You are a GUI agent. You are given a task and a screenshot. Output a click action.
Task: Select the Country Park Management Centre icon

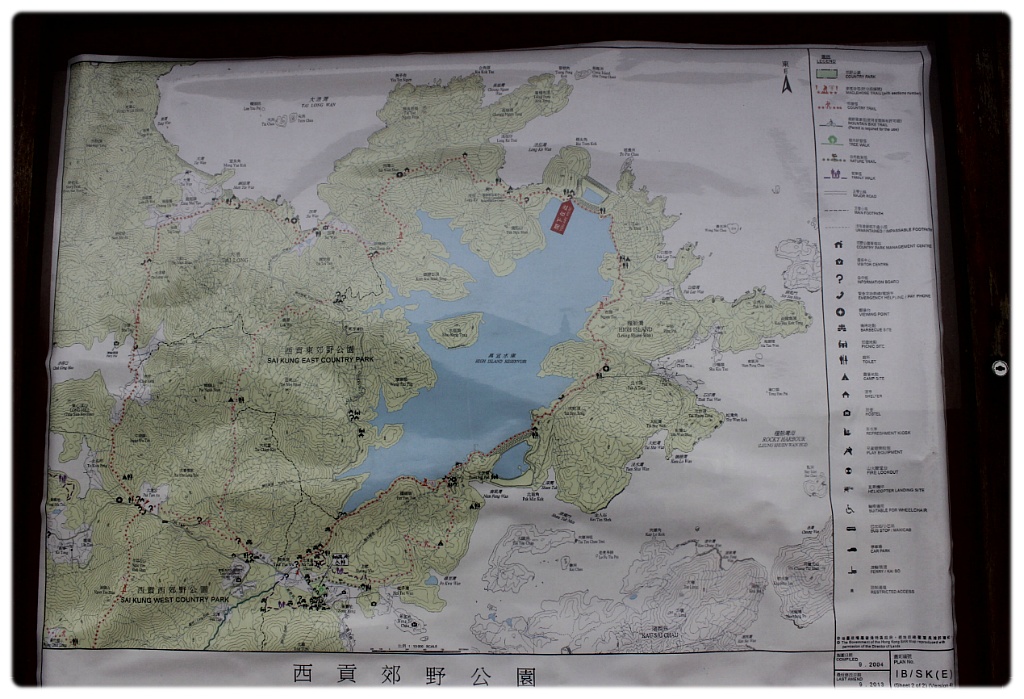839,245
